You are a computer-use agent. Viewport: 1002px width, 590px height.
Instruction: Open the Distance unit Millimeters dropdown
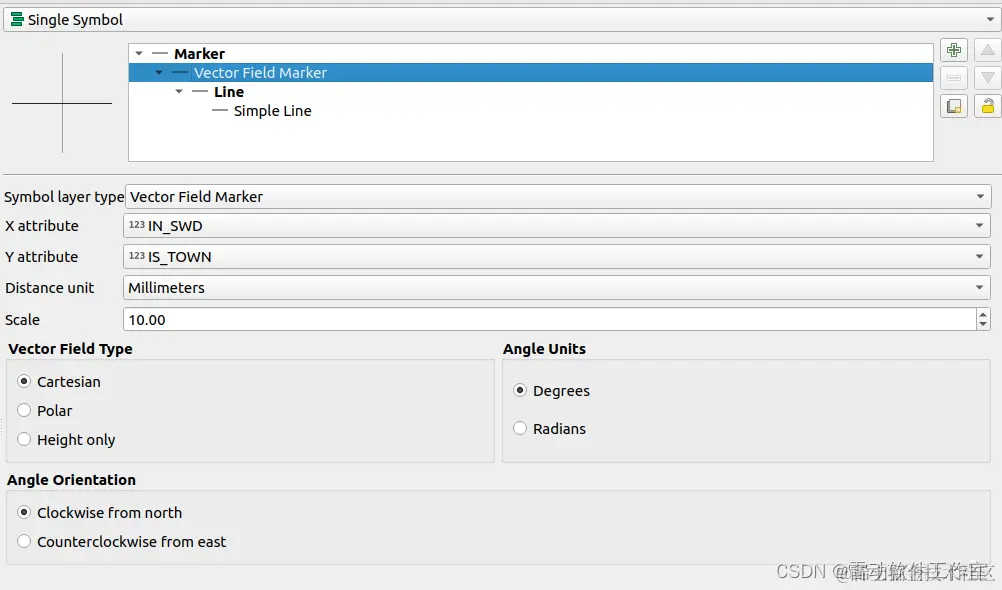coord(557,288)
